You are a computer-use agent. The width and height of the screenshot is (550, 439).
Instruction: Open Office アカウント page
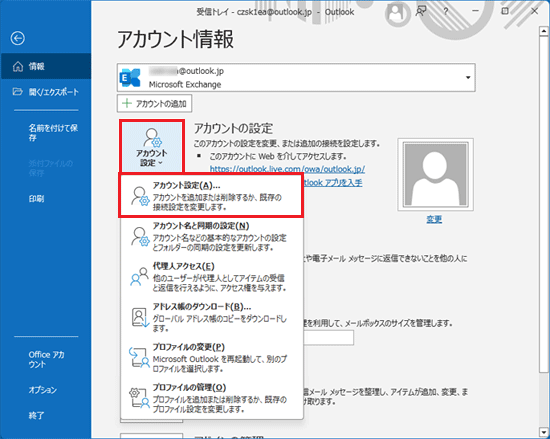[x=46, y=359]
